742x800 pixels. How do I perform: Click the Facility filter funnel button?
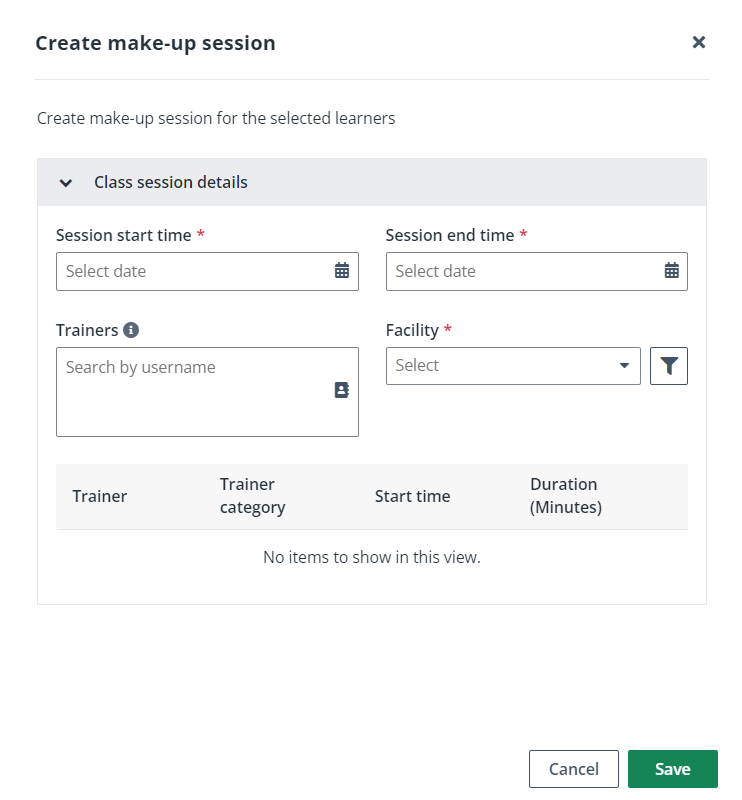[668, 366]
